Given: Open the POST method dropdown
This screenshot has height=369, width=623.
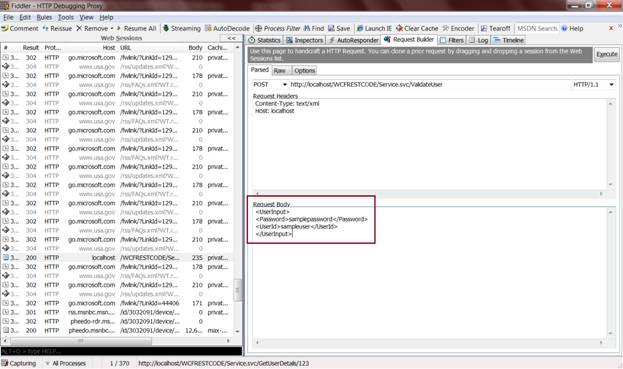Looking at the screenshot, I should pyautogui.click(x=284, y=85).
